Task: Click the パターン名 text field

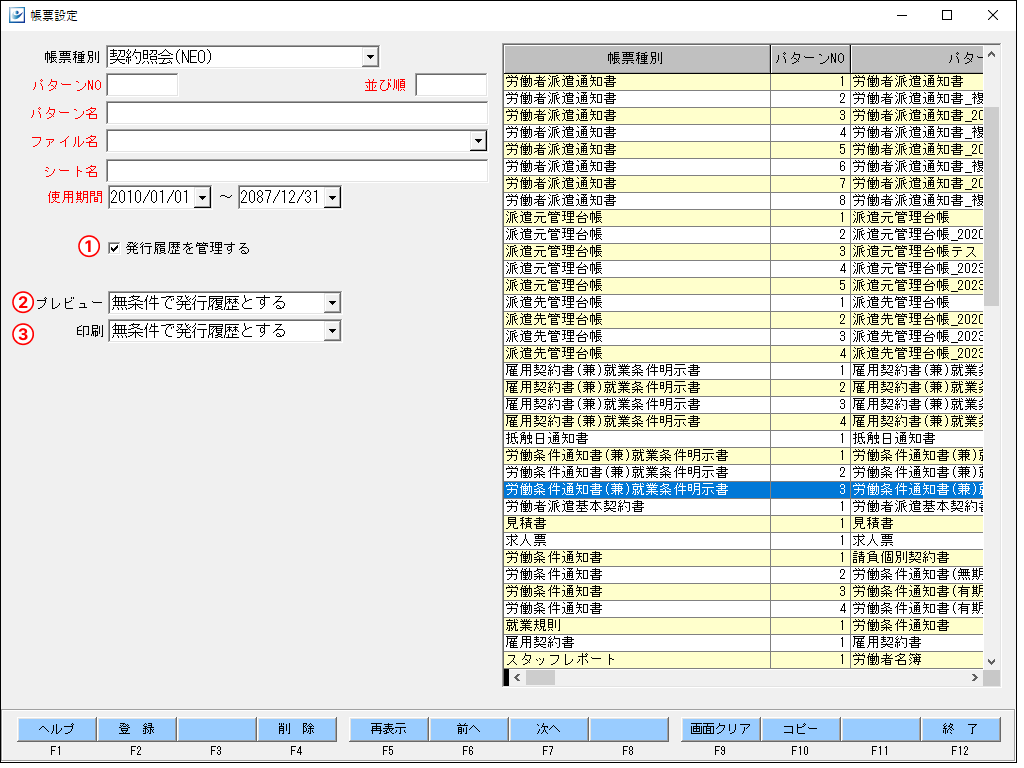Action: coord(296,113)
